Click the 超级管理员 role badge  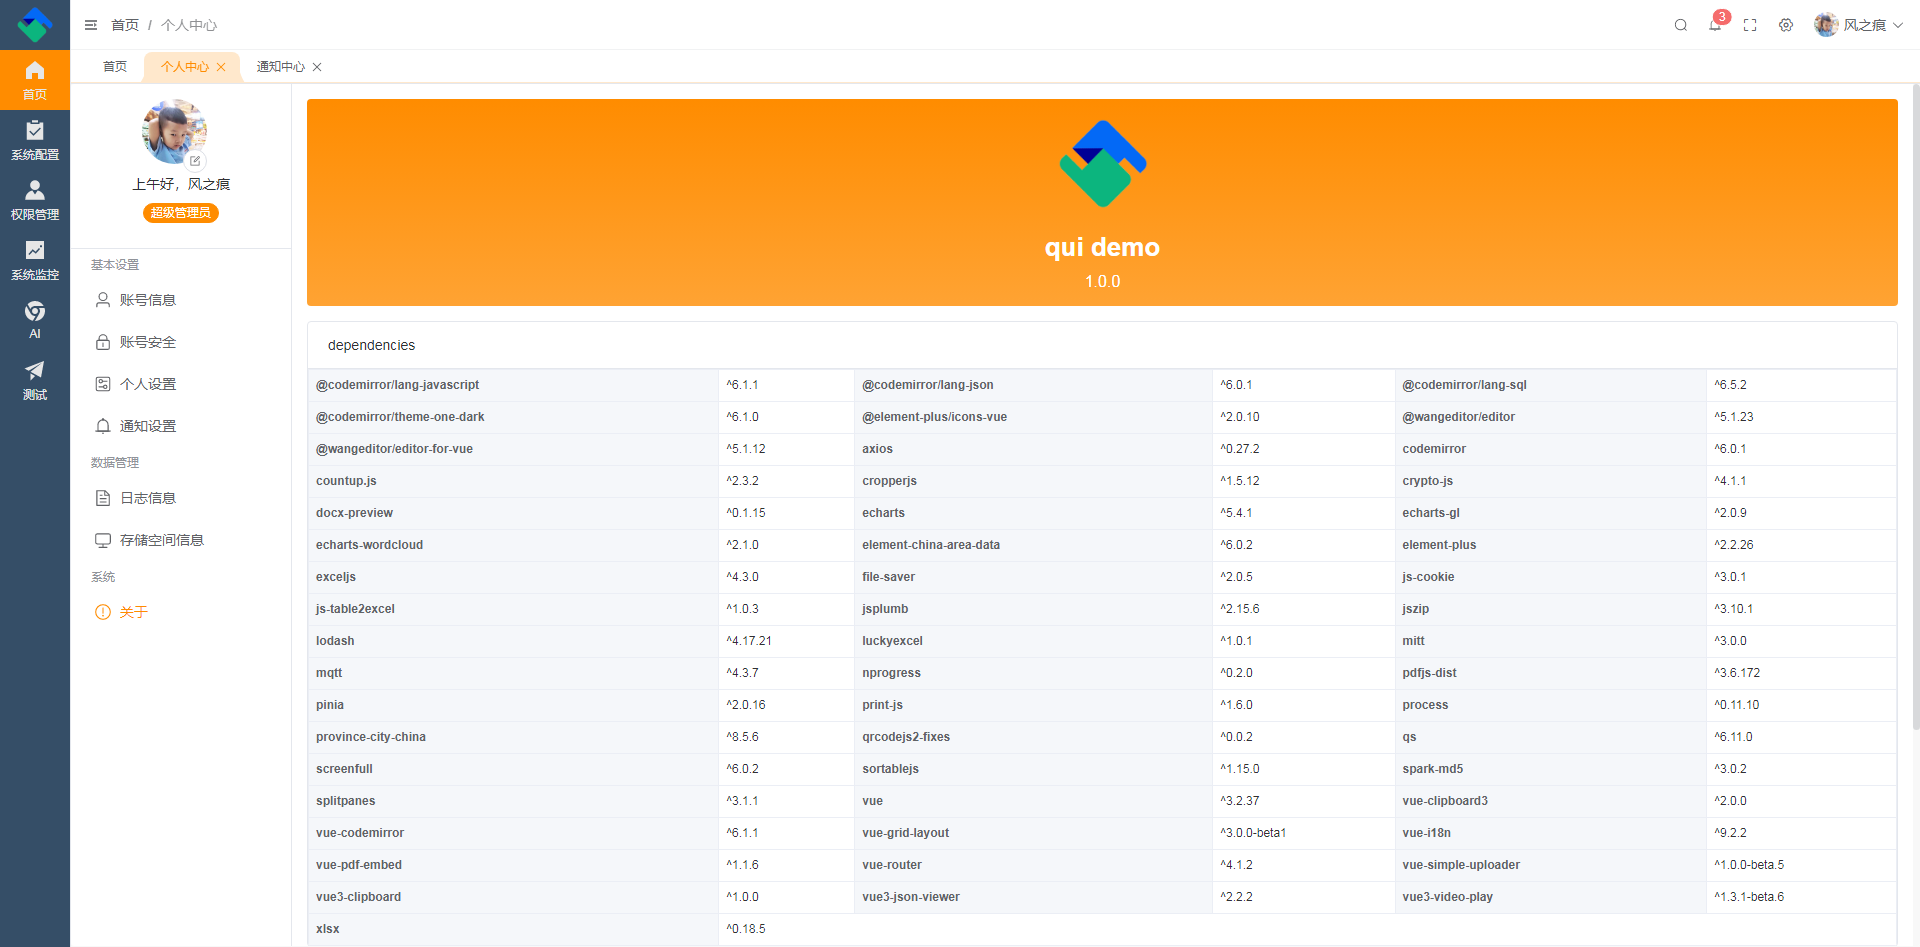pyautogui.click(x=181, y=213)
